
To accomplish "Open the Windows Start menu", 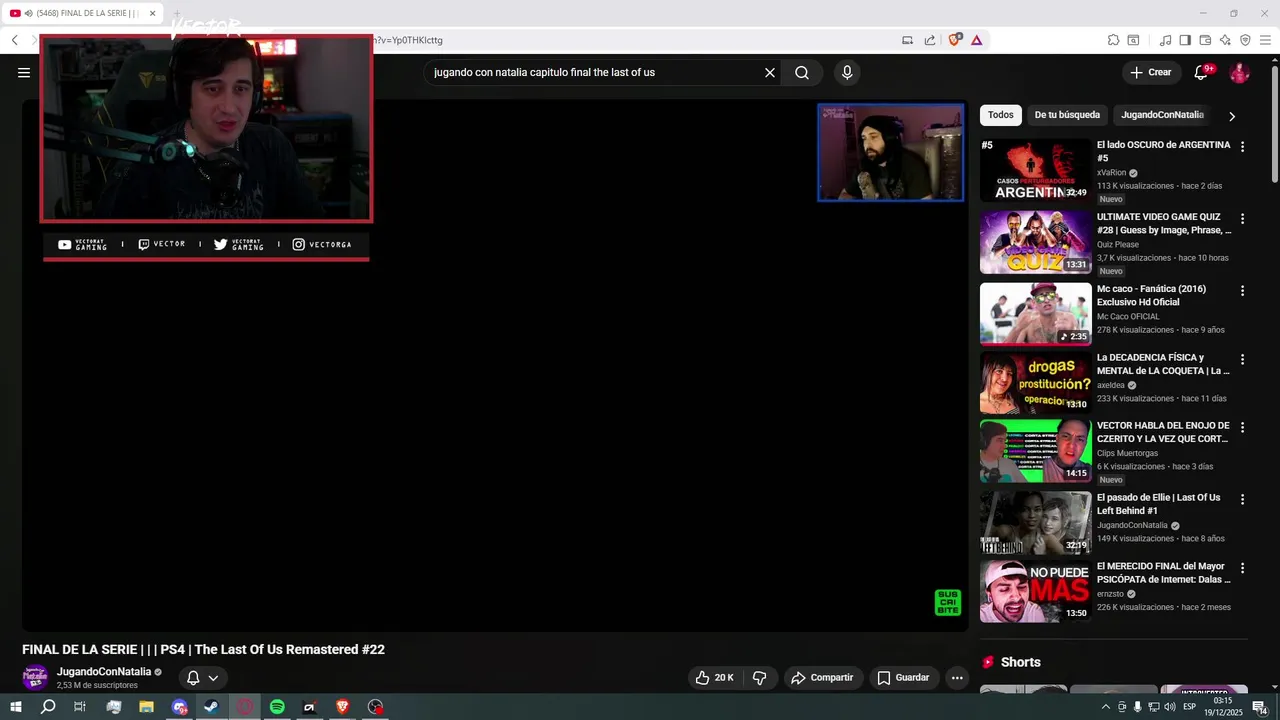I will tap(16, 707).
